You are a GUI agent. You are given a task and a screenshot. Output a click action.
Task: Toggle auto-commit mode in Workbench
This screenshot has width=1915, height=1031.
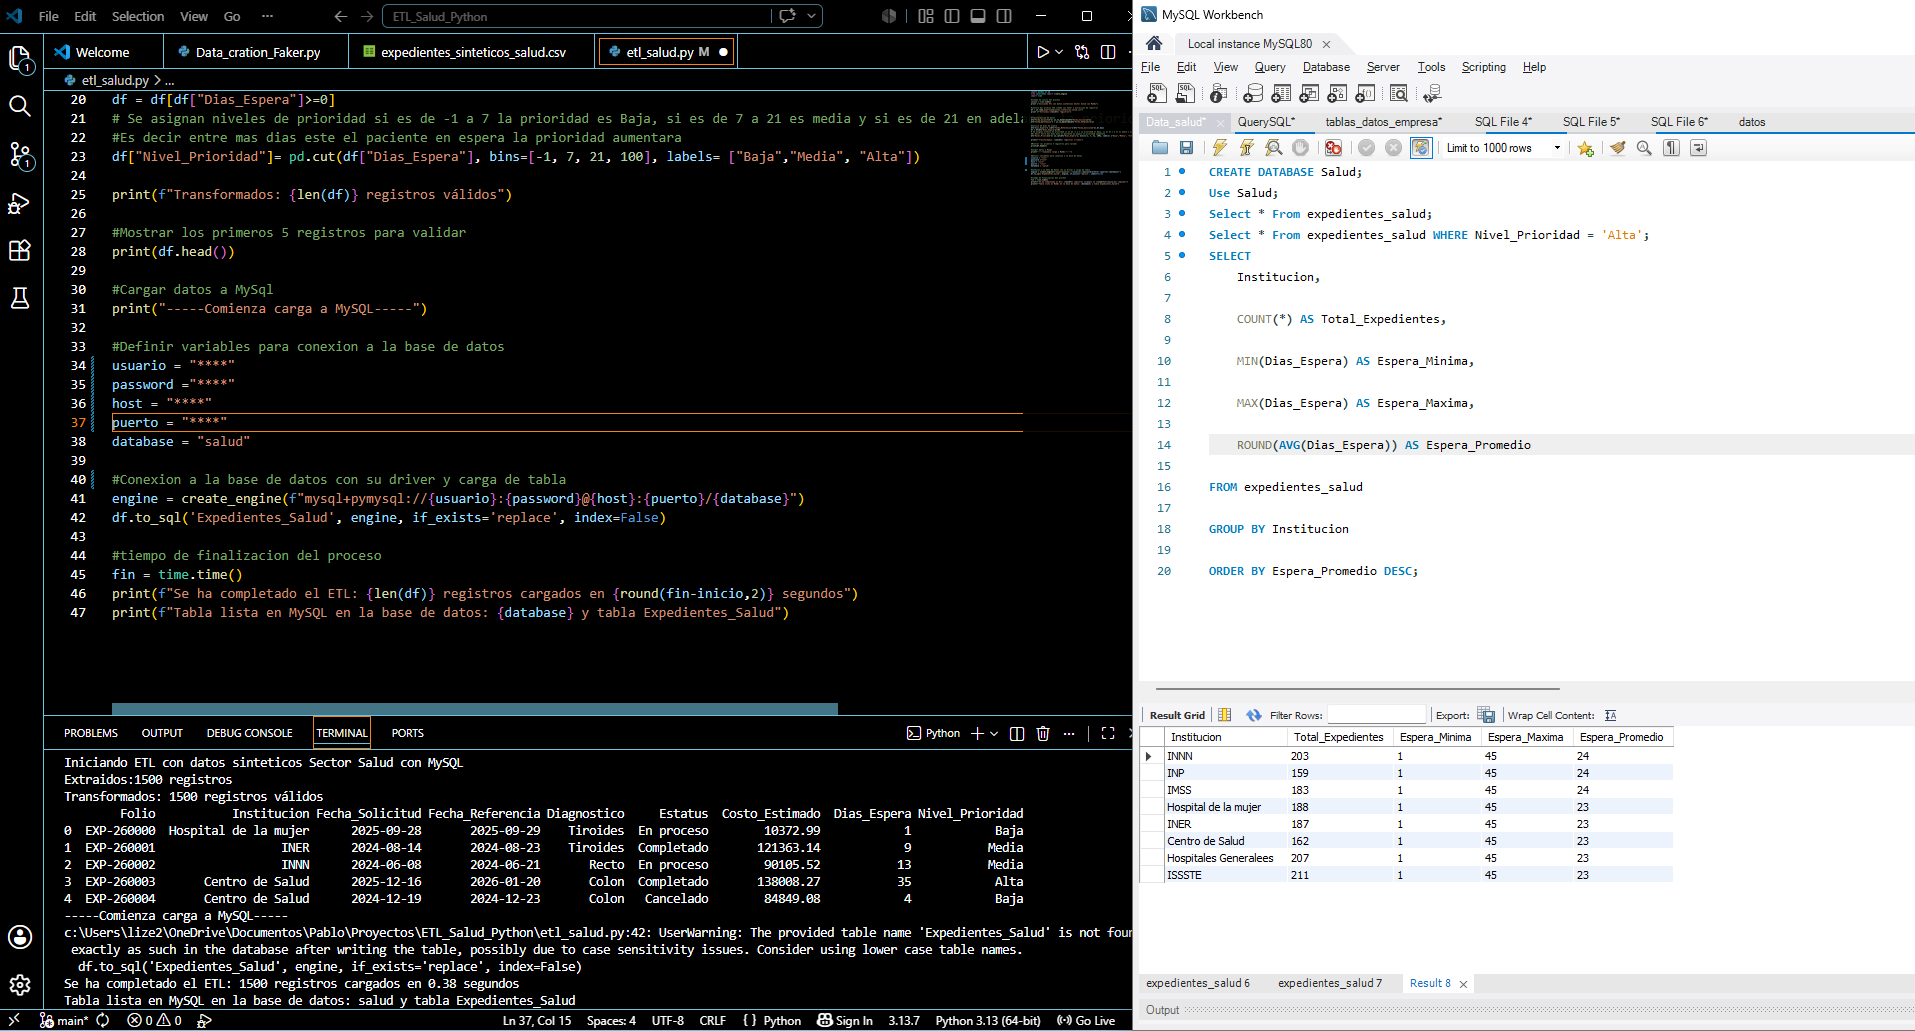pyautogui.click(x=1421, y=148)
